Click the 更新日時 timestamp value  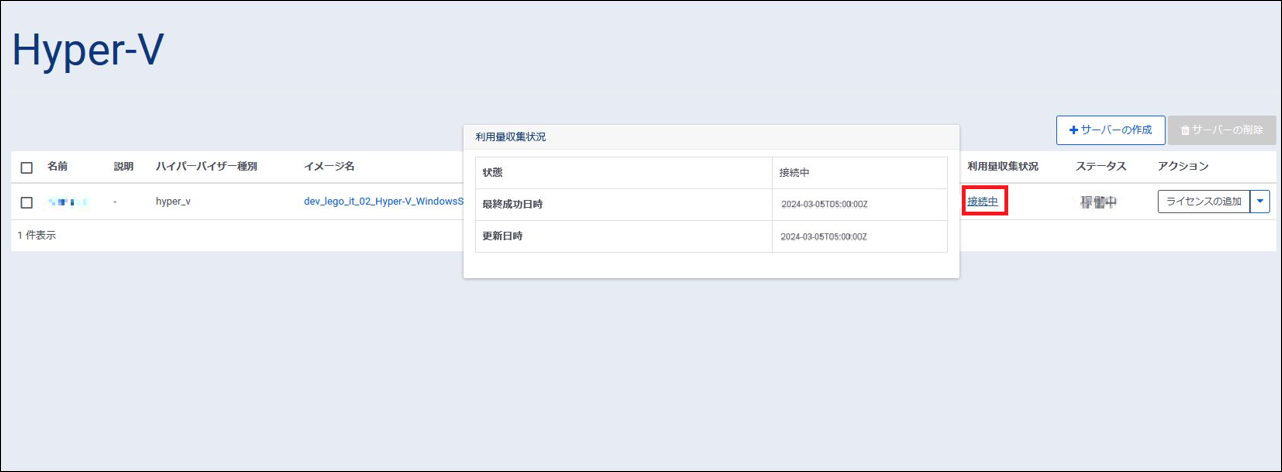click(x=824, y=237)
